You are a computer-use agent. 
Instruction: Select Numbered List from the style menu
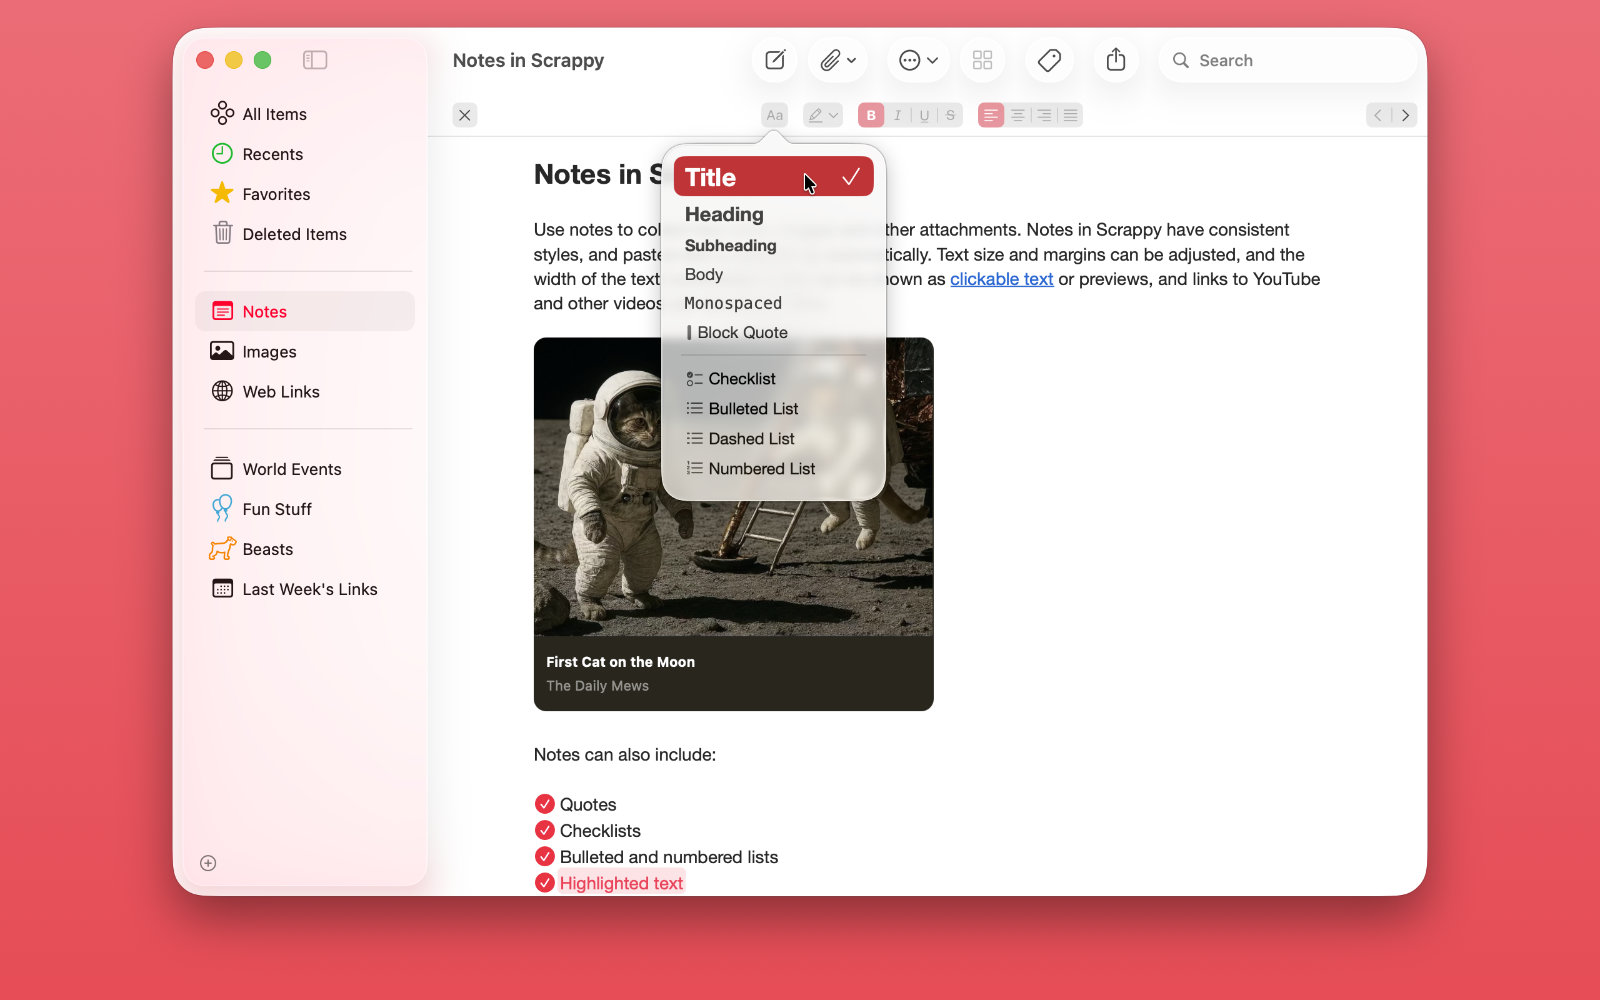(761, 468)
